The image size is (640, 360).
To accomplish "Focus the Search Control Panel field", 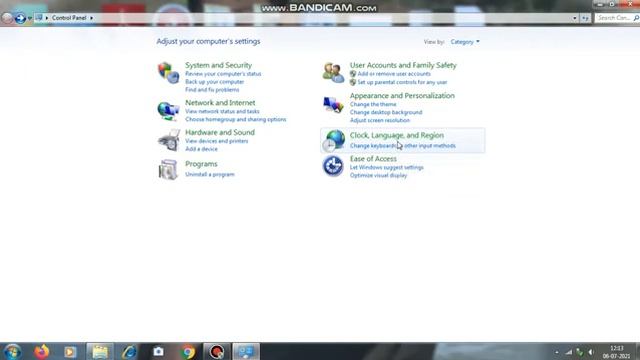I will [x=614, y=18].
